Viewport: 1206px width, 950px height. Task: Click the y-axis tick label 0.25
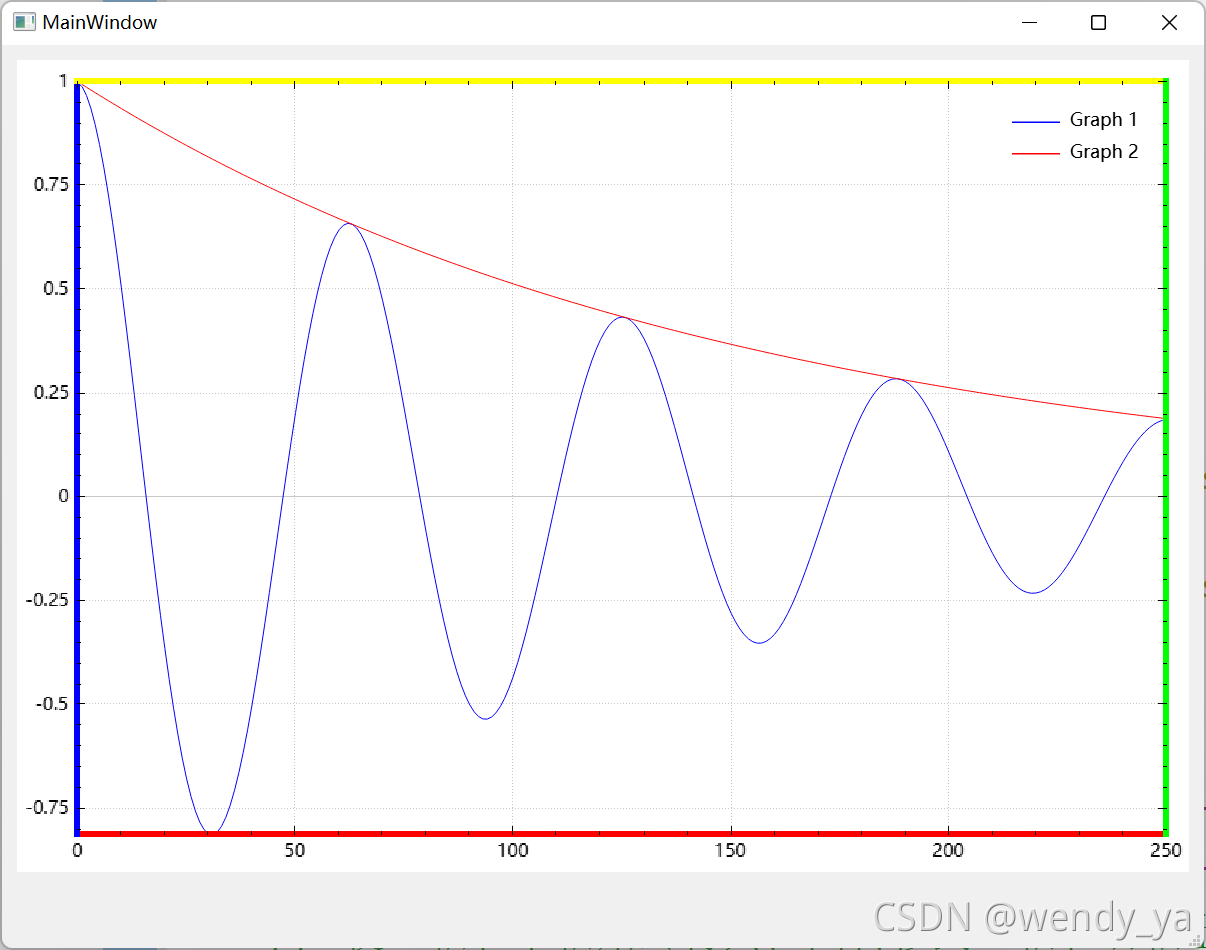click(x=50, y=393)
